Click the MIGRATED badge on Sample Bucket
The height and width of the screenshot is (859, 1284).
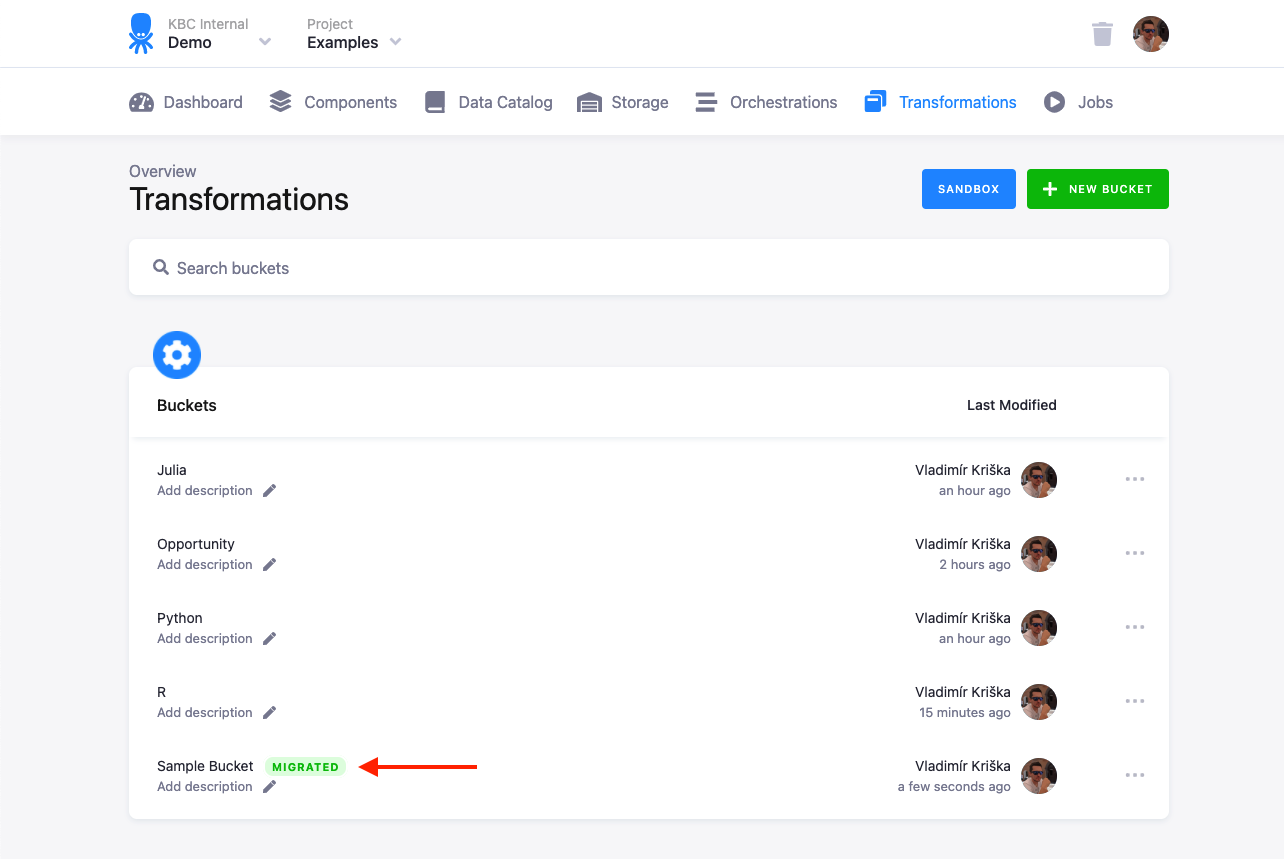point(305,767)
